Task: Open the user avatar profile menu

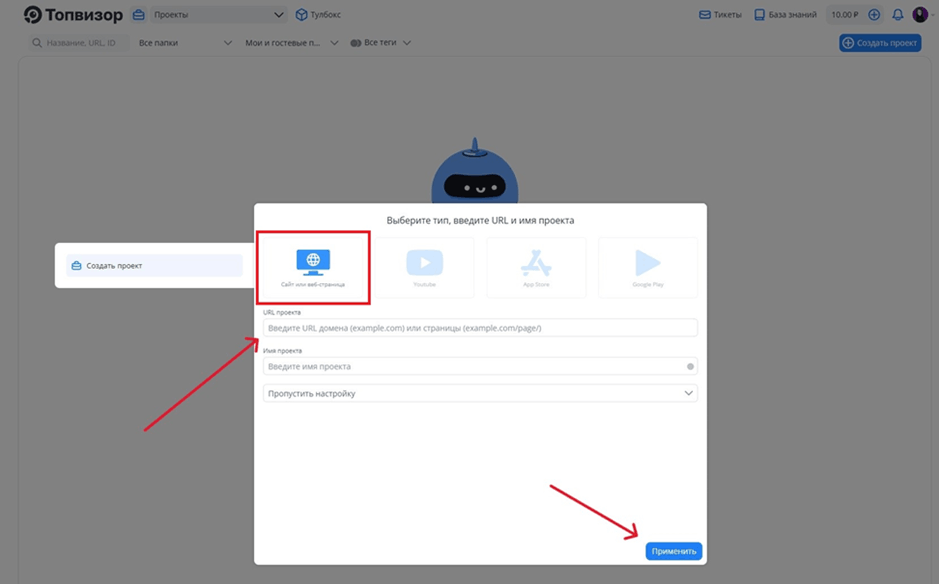Action: [x=920, y=15]
